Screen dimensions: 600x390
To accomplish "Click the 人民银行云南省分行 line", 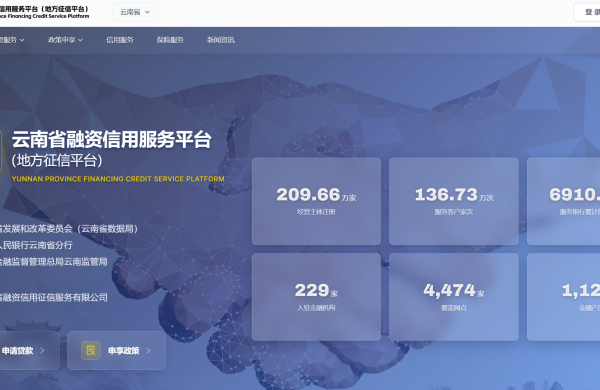I will point(36,245).
